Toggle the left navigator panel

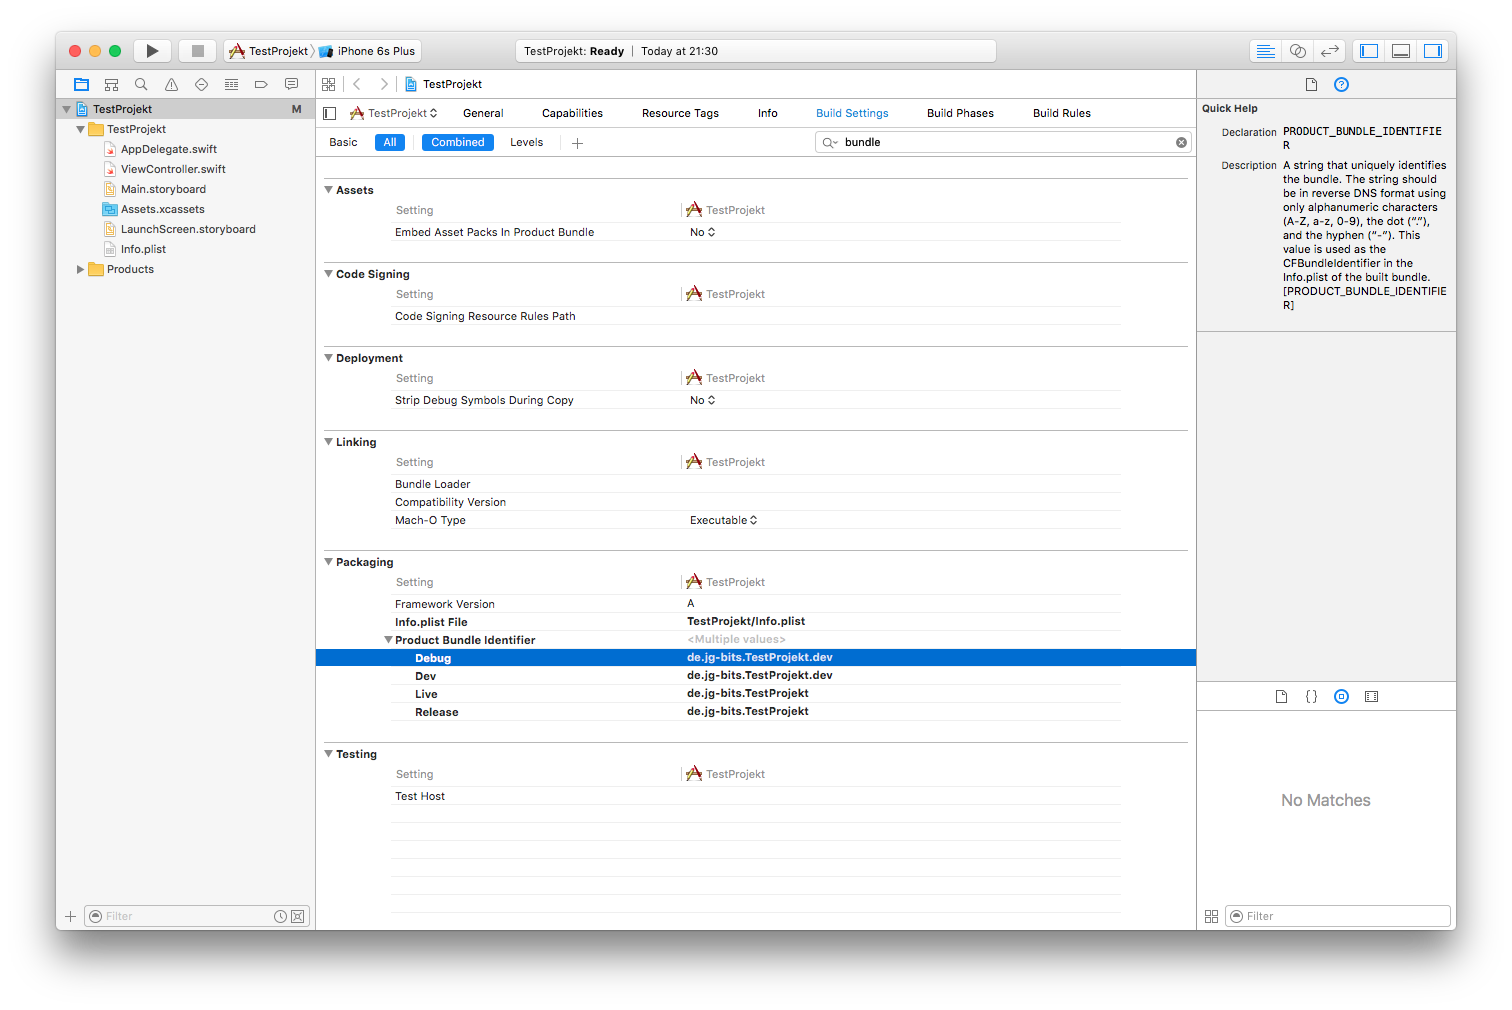[1369, 51]
